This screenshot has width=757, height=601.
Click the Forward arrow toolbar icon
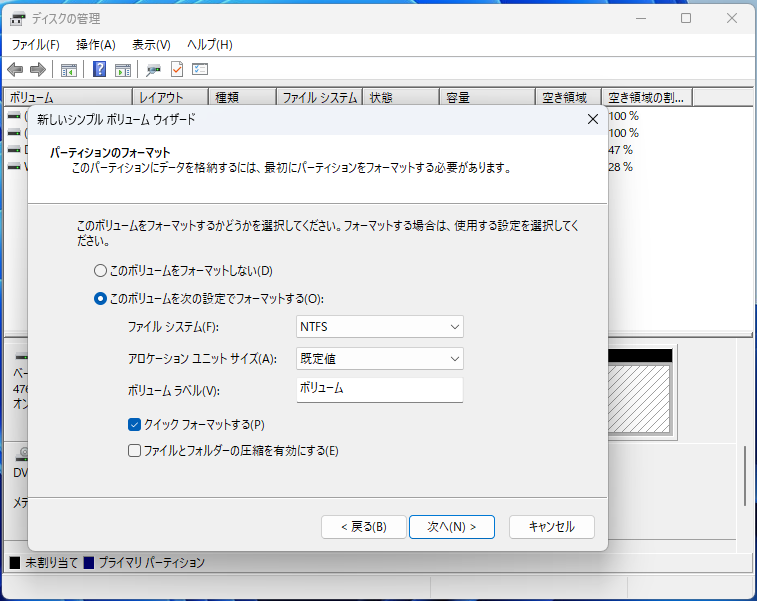click(38, 70)
